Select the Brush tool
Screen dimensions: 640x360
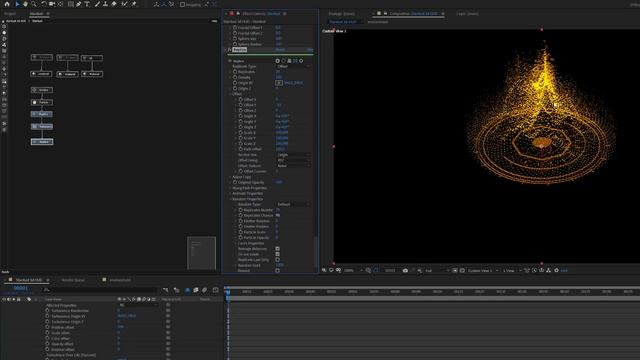point(97,4)
